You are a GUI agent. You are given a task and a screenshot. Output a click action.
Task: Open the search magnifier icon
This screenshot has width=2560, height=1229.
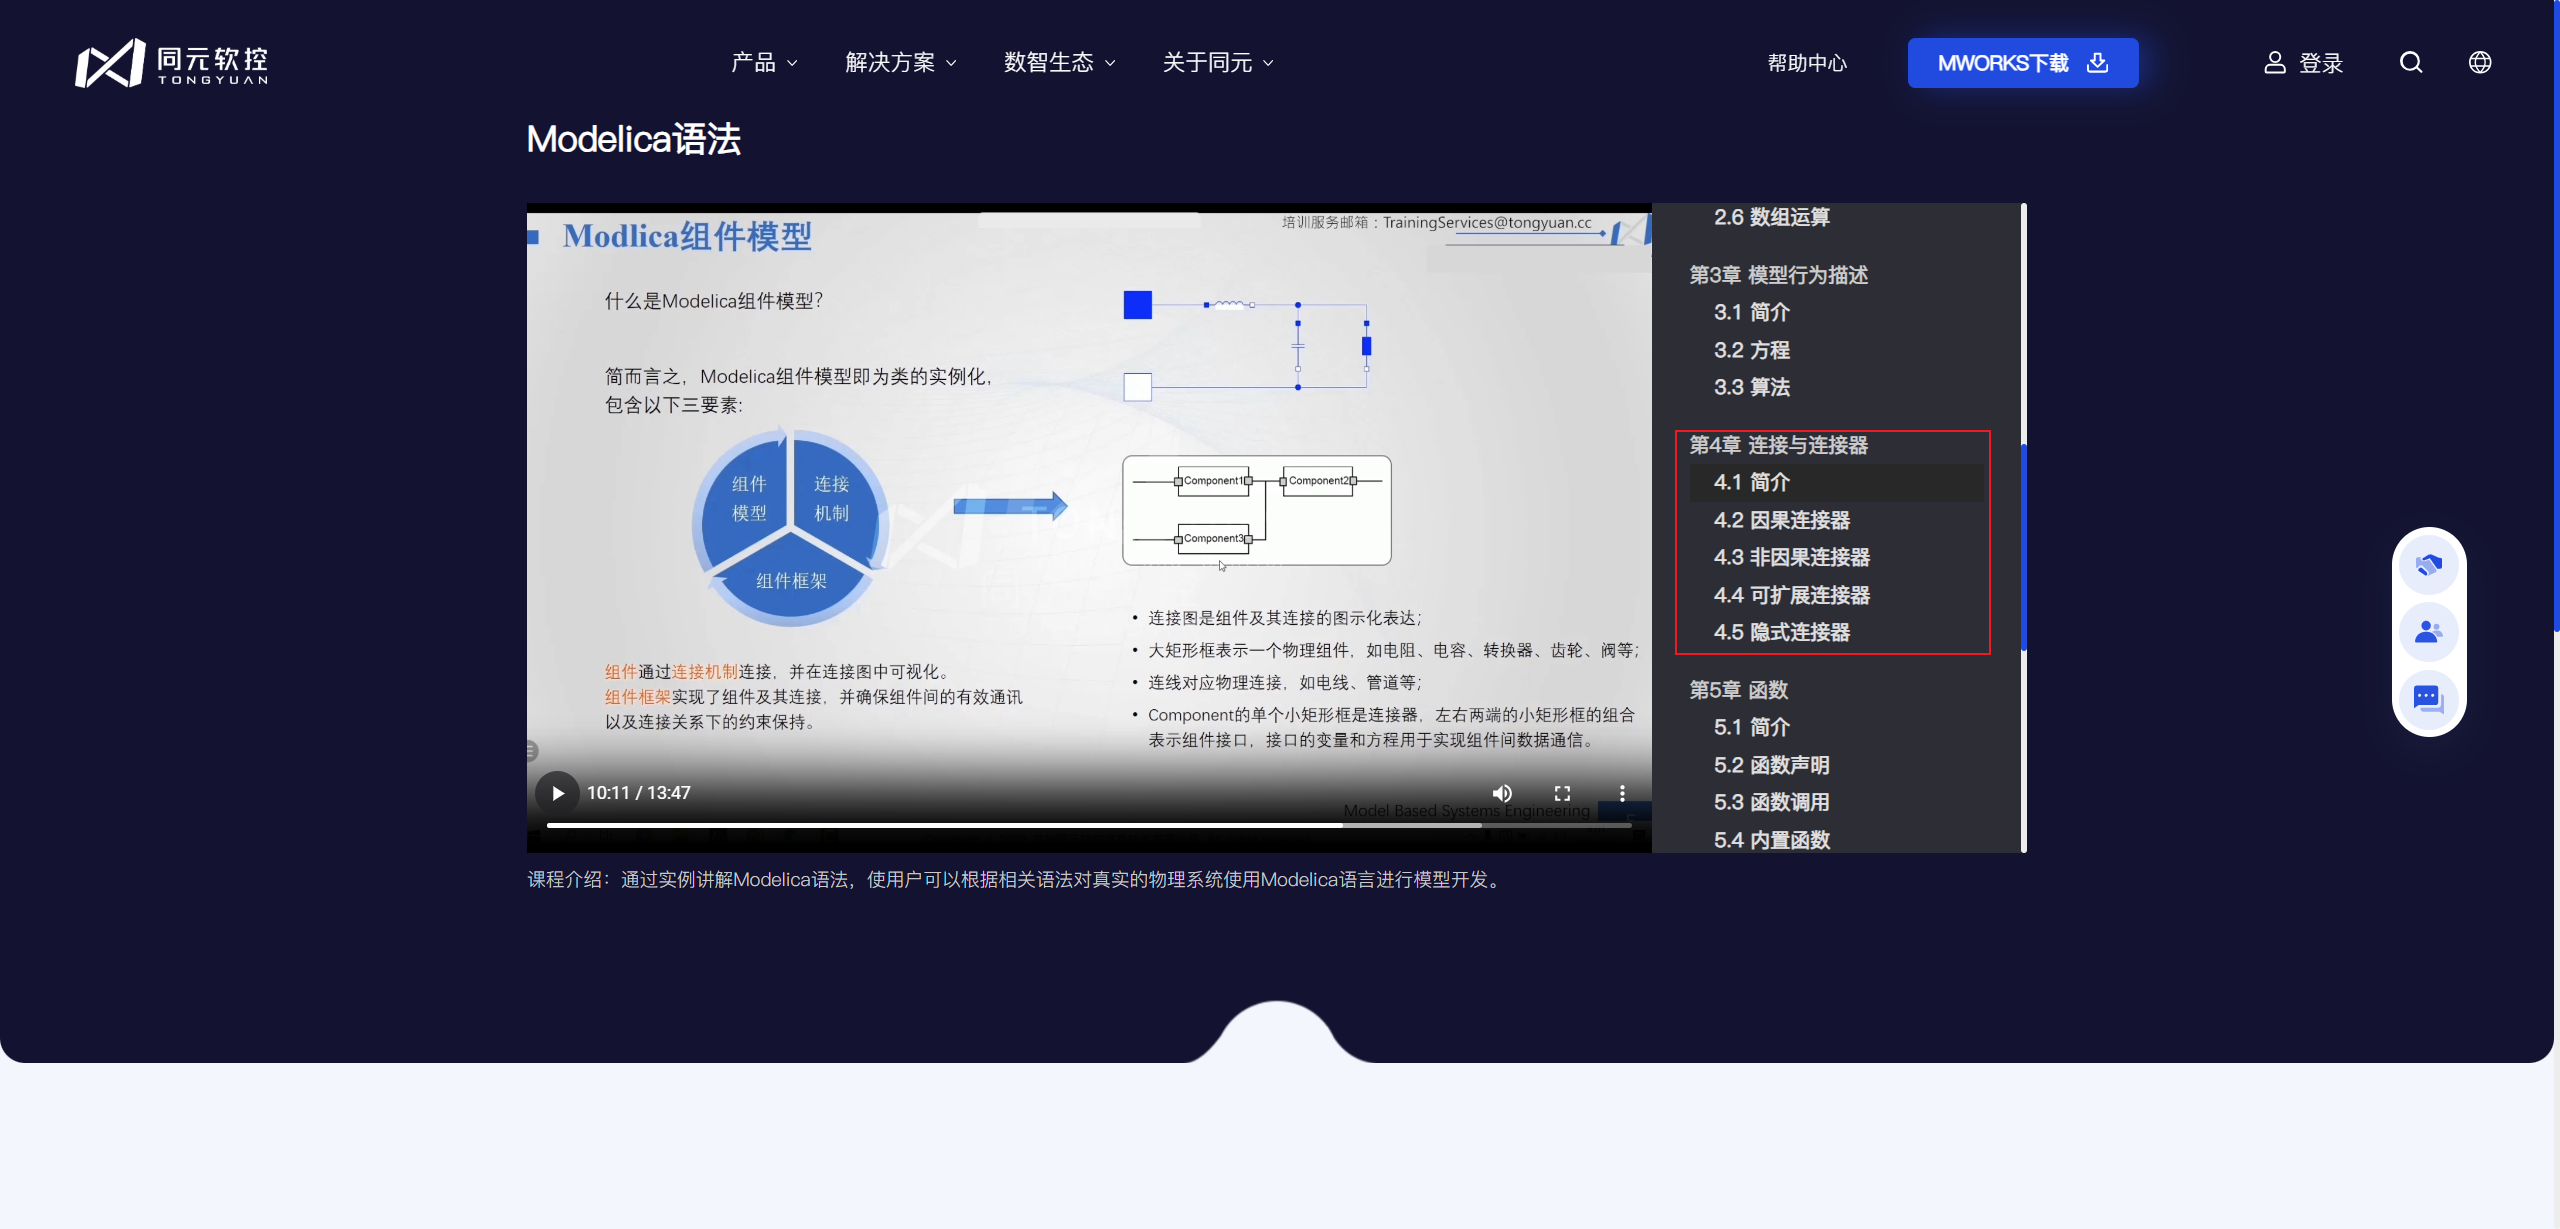click(2411, 62)
